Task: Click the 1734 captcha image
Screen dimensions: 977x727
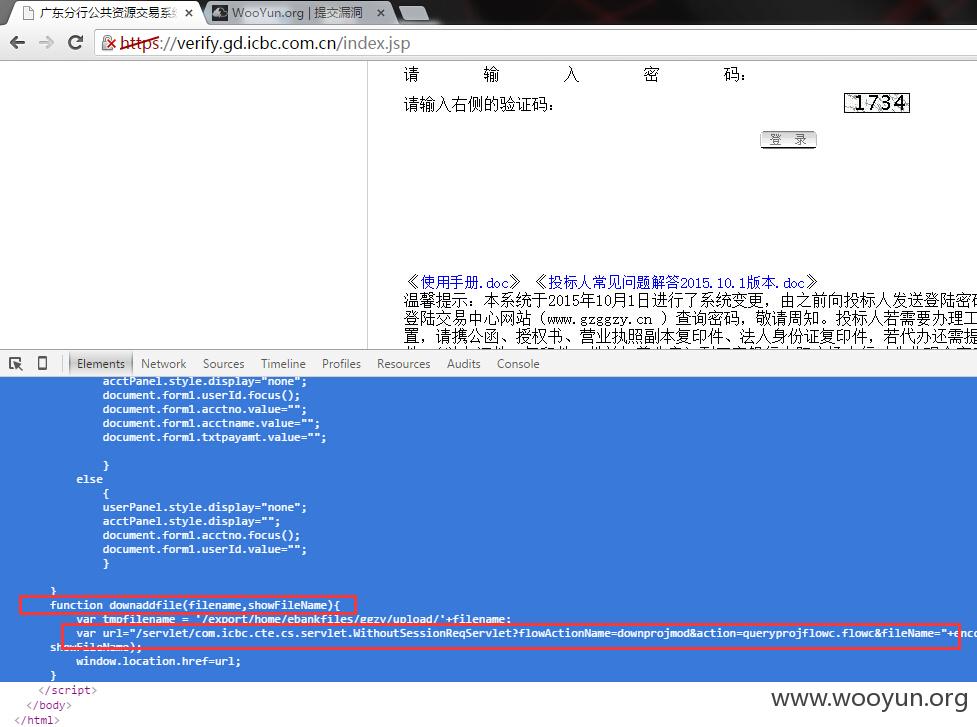Action: pyautogui.click(x=877, y=103)
